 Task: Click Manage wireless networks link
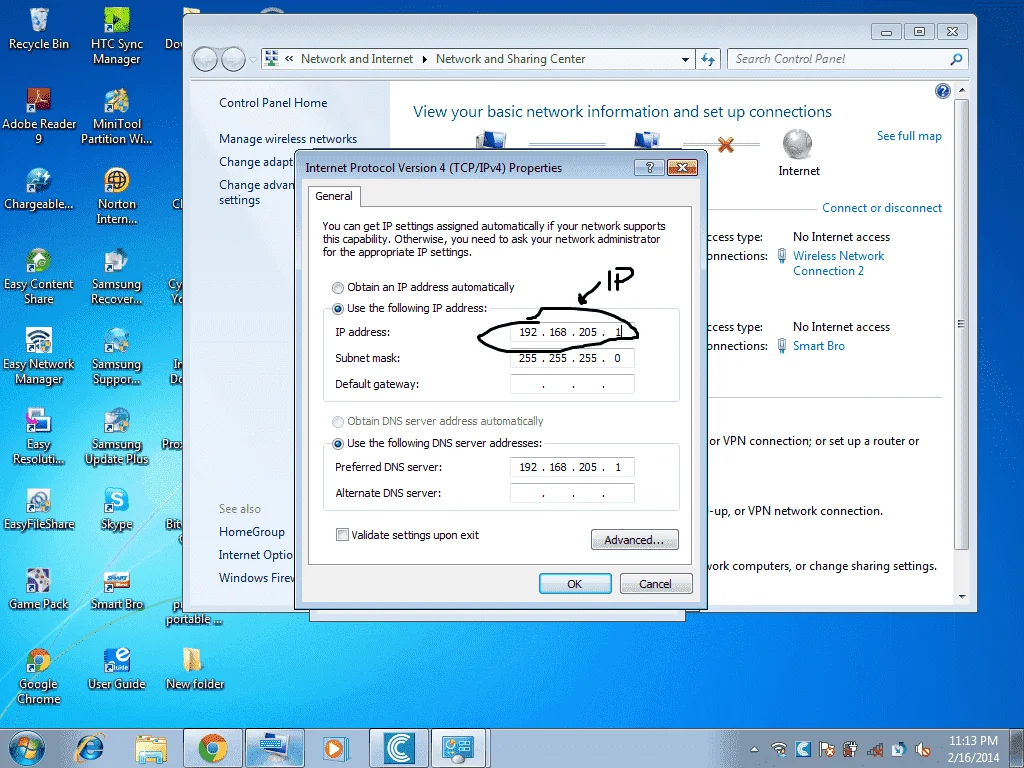point(288,138)
